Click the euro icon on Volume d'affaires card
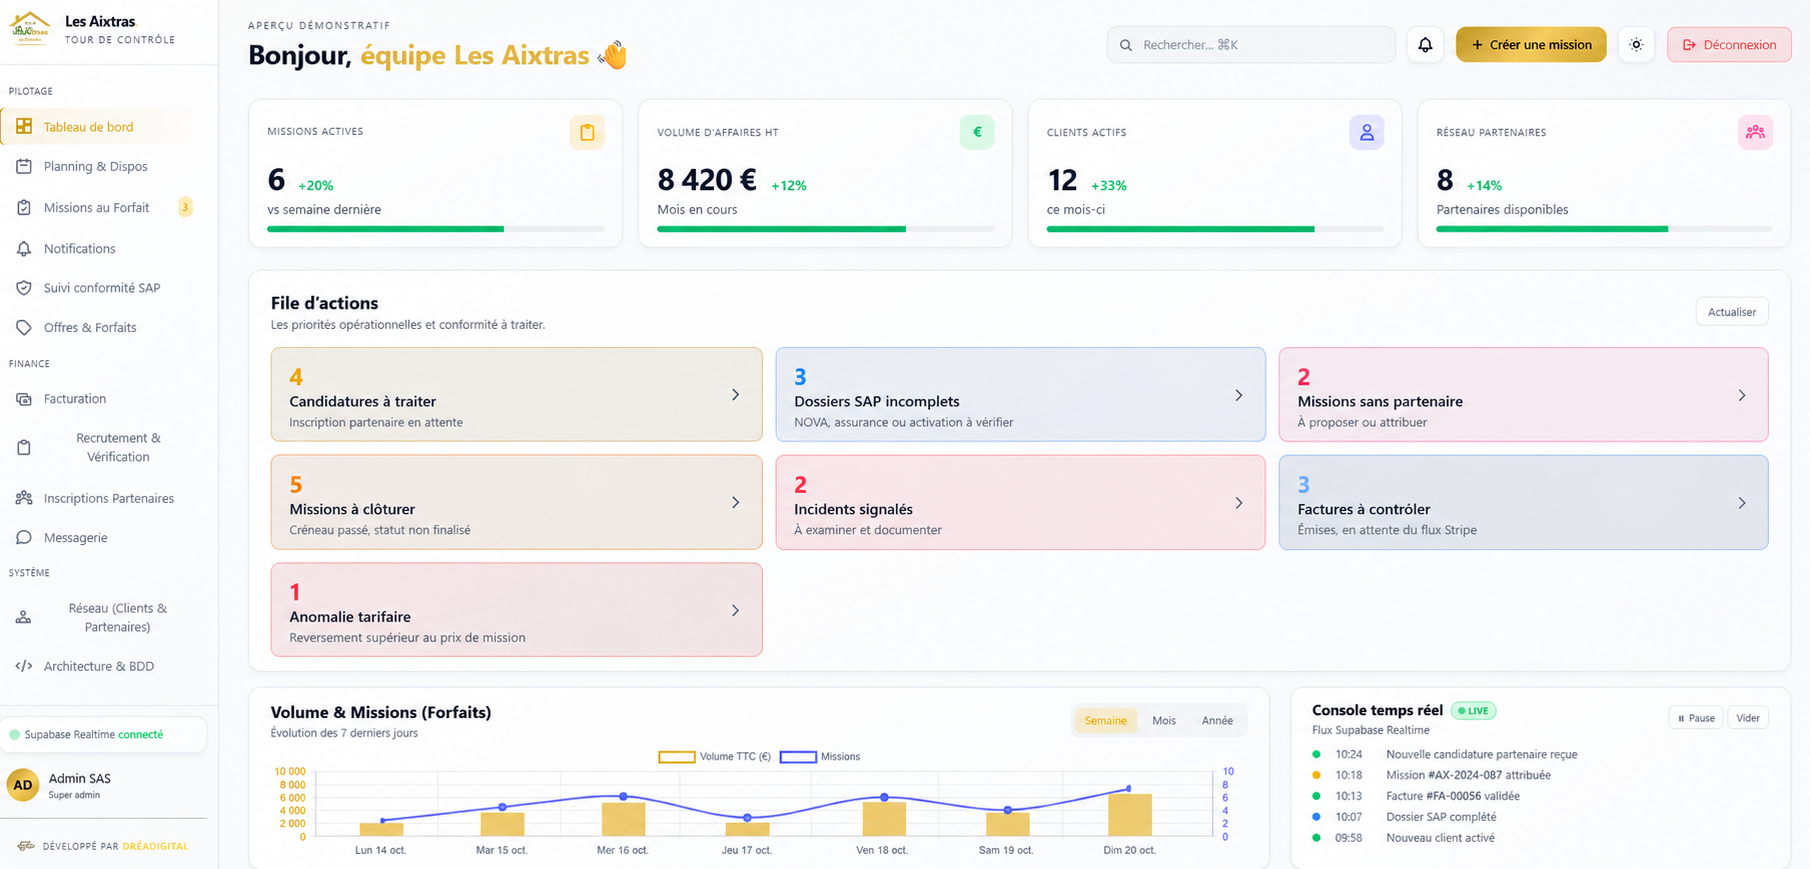Viewport: 1810px width, 869px height. pyautogui.click(x=977, y=132)
